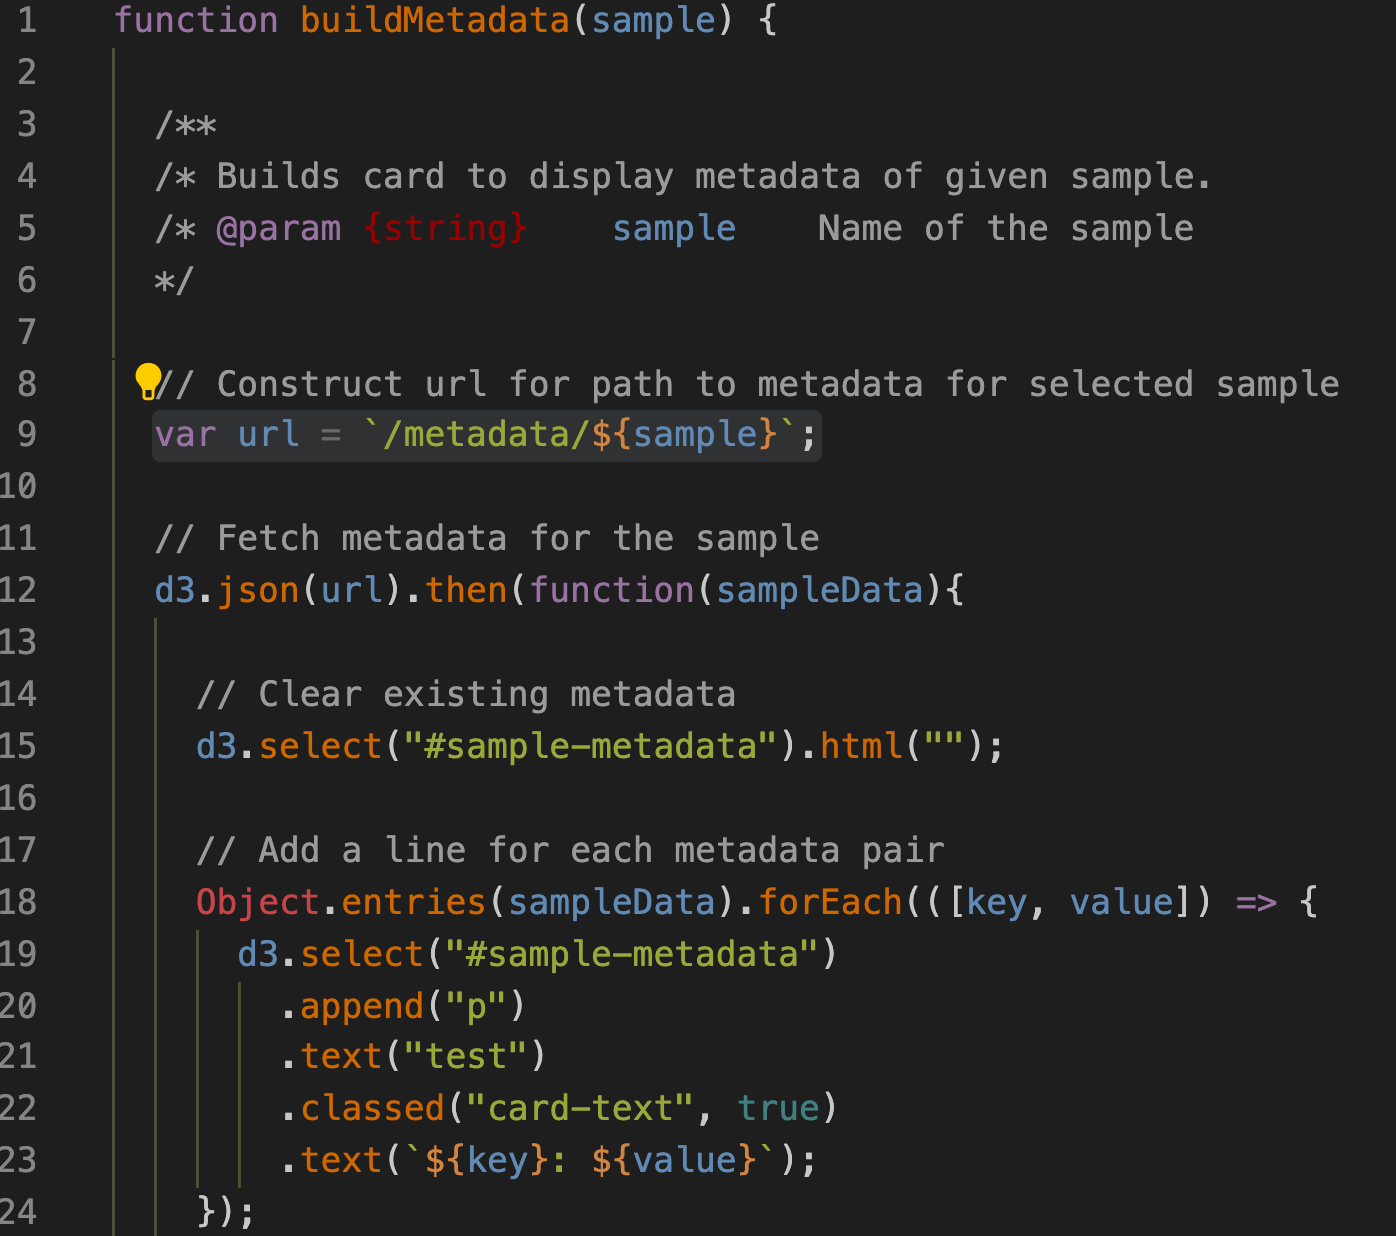Click the sampleData parameter on line 12
1396x1236 pixels.
click(820, 590)
